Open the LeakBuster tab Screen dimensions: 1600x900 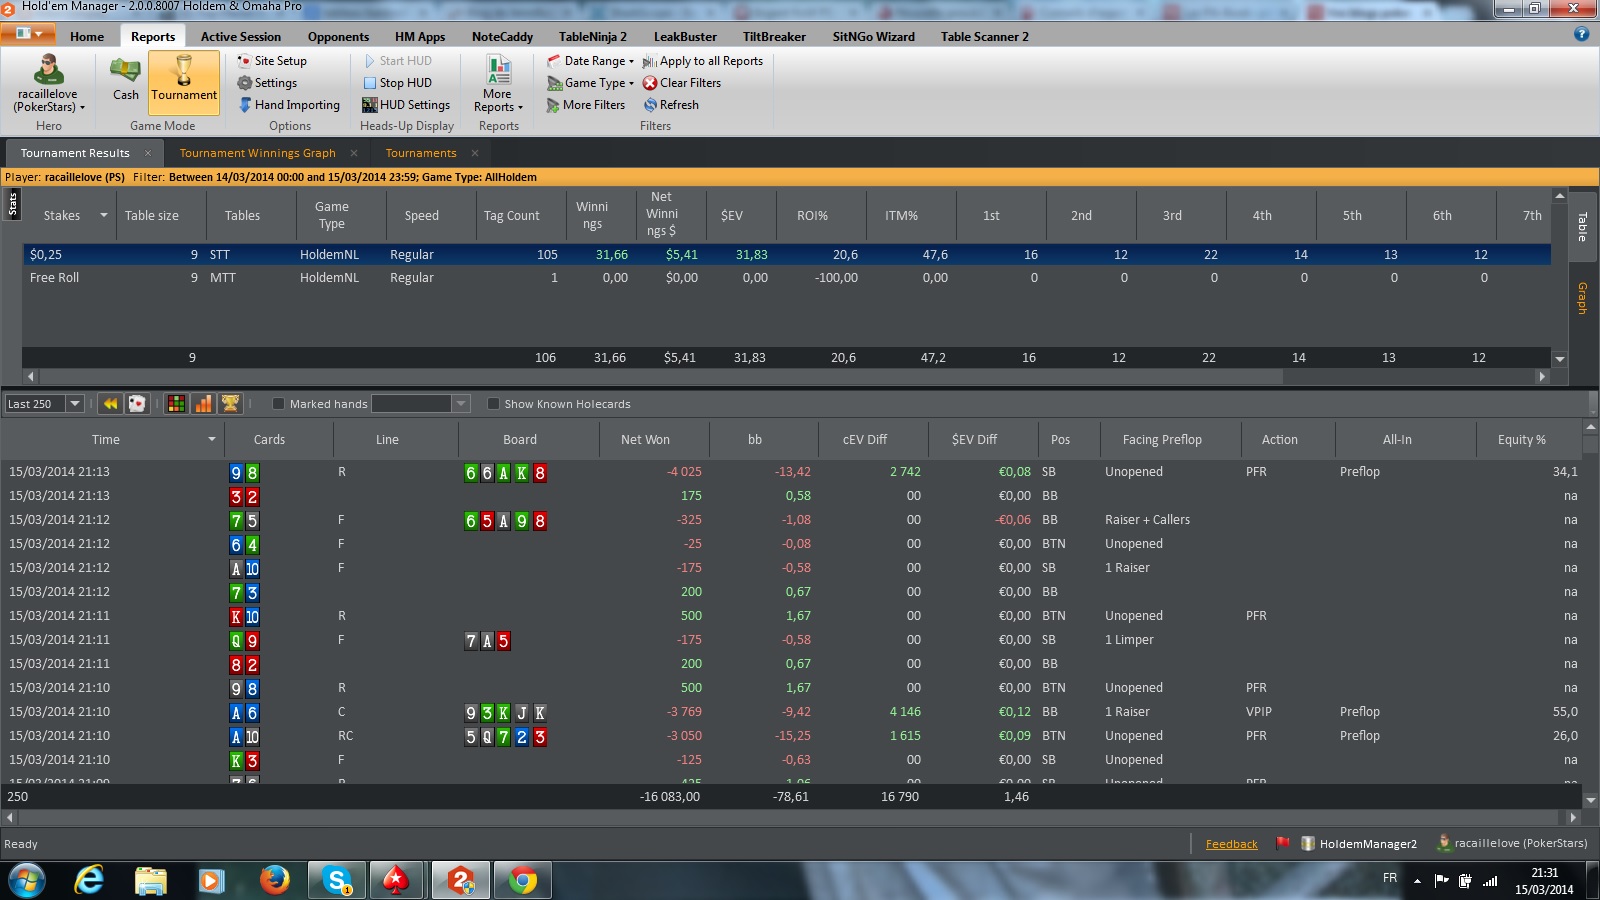coord(685,36)
